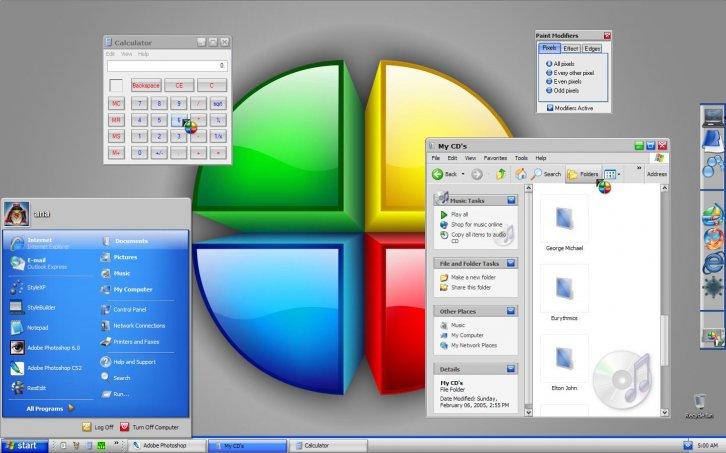
Task: Switch to the Edges tab
Action: coord(592,48)
